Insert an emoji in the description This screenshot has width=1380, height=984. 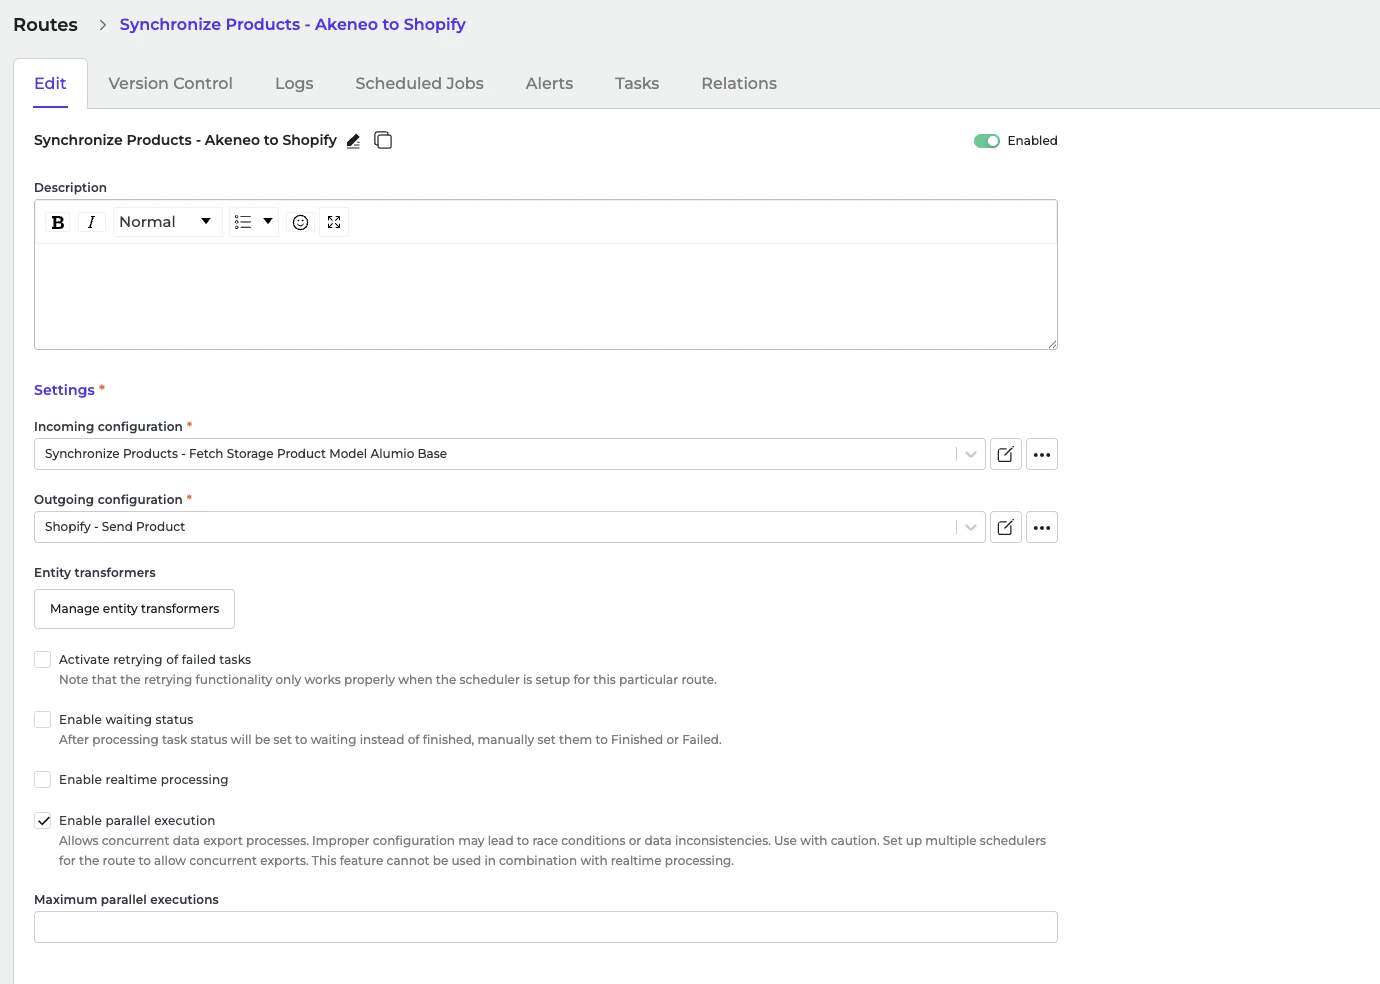tap(300, 222)
